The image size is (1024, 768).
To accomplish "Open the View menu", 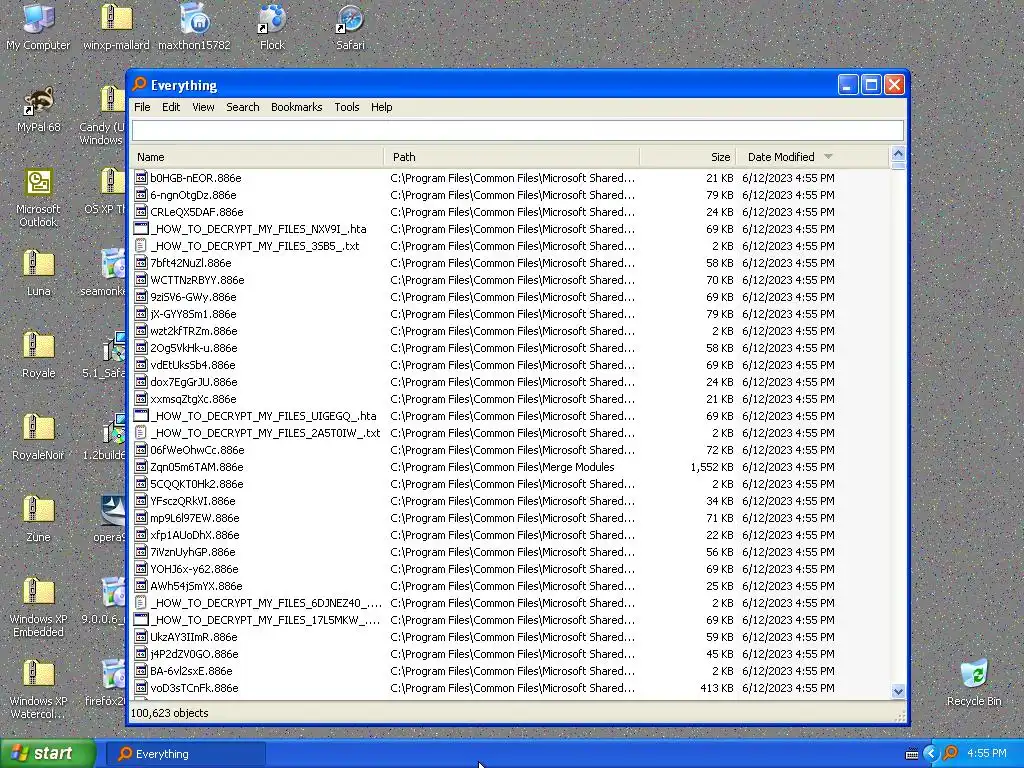I will coord(203,107).
